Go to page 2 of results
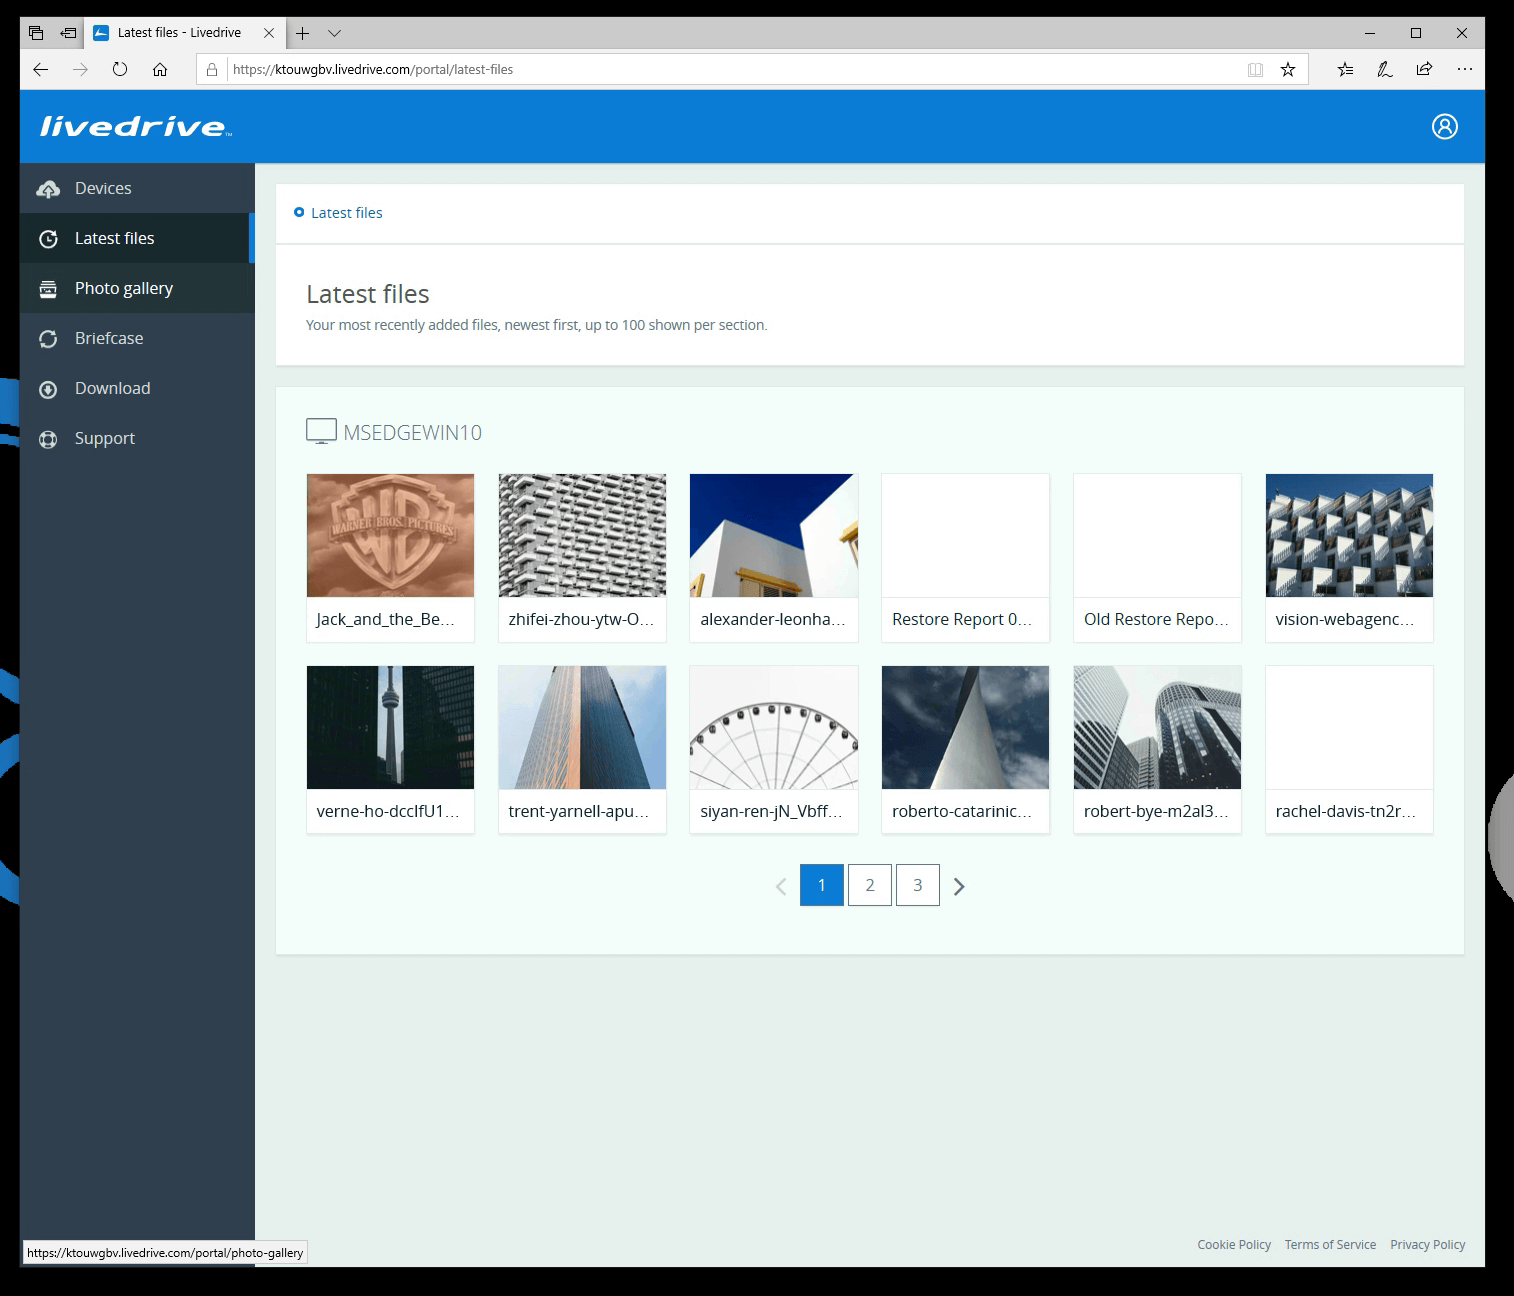1514x1296 pixels. [x=869, y=885]
